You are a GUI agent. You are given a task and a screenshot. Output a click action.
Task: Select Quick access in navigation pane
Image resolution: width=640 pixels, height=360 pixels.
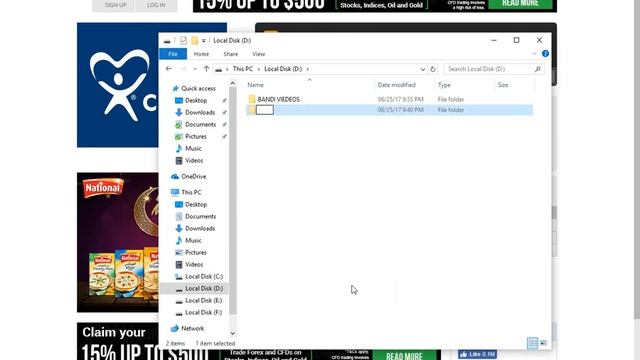point(198,88)
